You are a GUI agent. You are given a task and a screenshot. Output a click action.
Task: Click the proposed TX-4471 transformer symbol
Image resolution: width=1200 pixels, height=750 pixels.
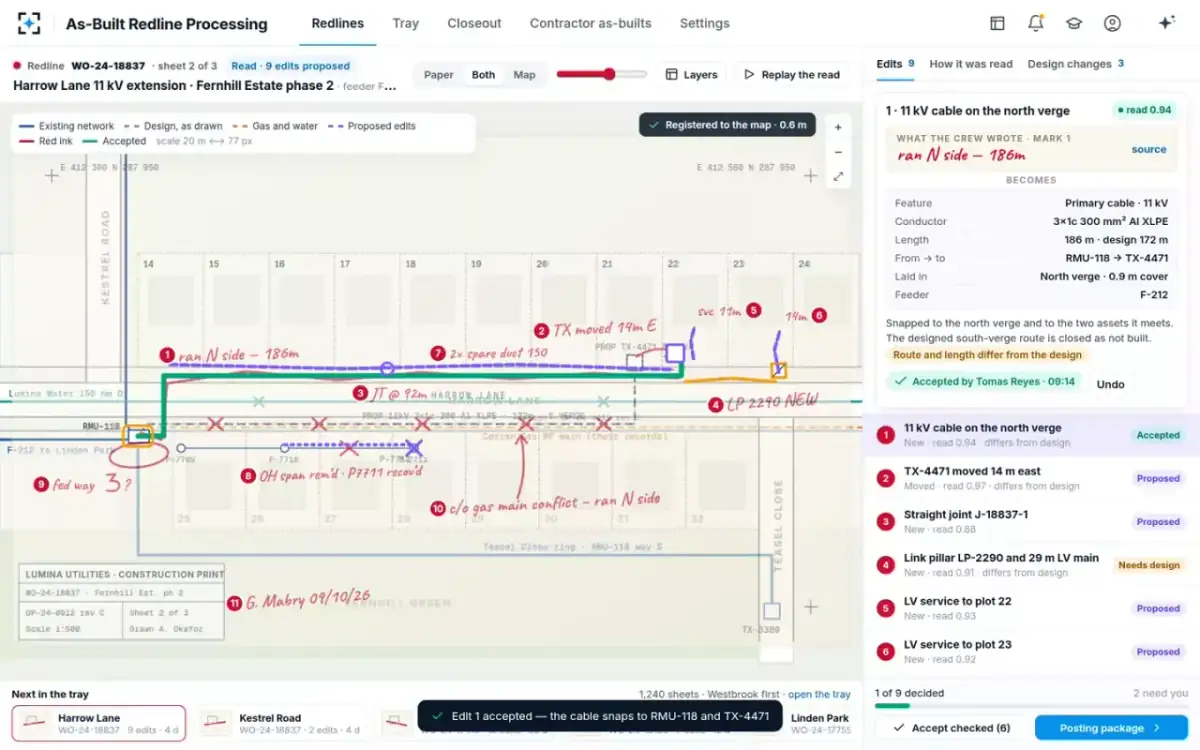[675, 352]
